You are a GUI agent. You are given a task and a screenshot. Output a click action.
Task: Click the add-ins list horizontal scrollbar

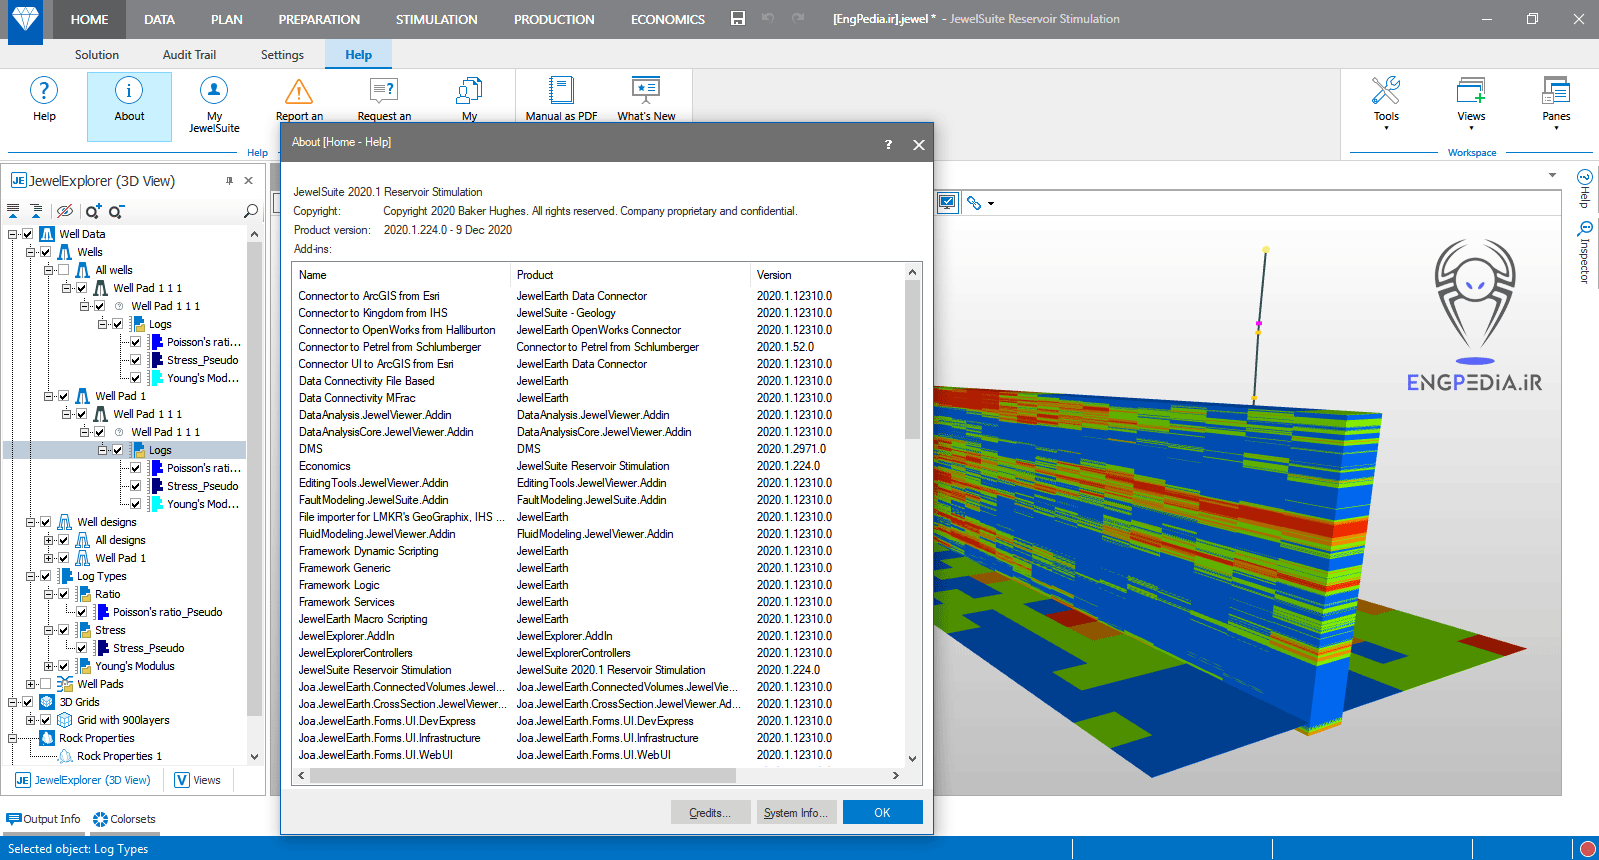pyautogui.click(x=522, y=776)
